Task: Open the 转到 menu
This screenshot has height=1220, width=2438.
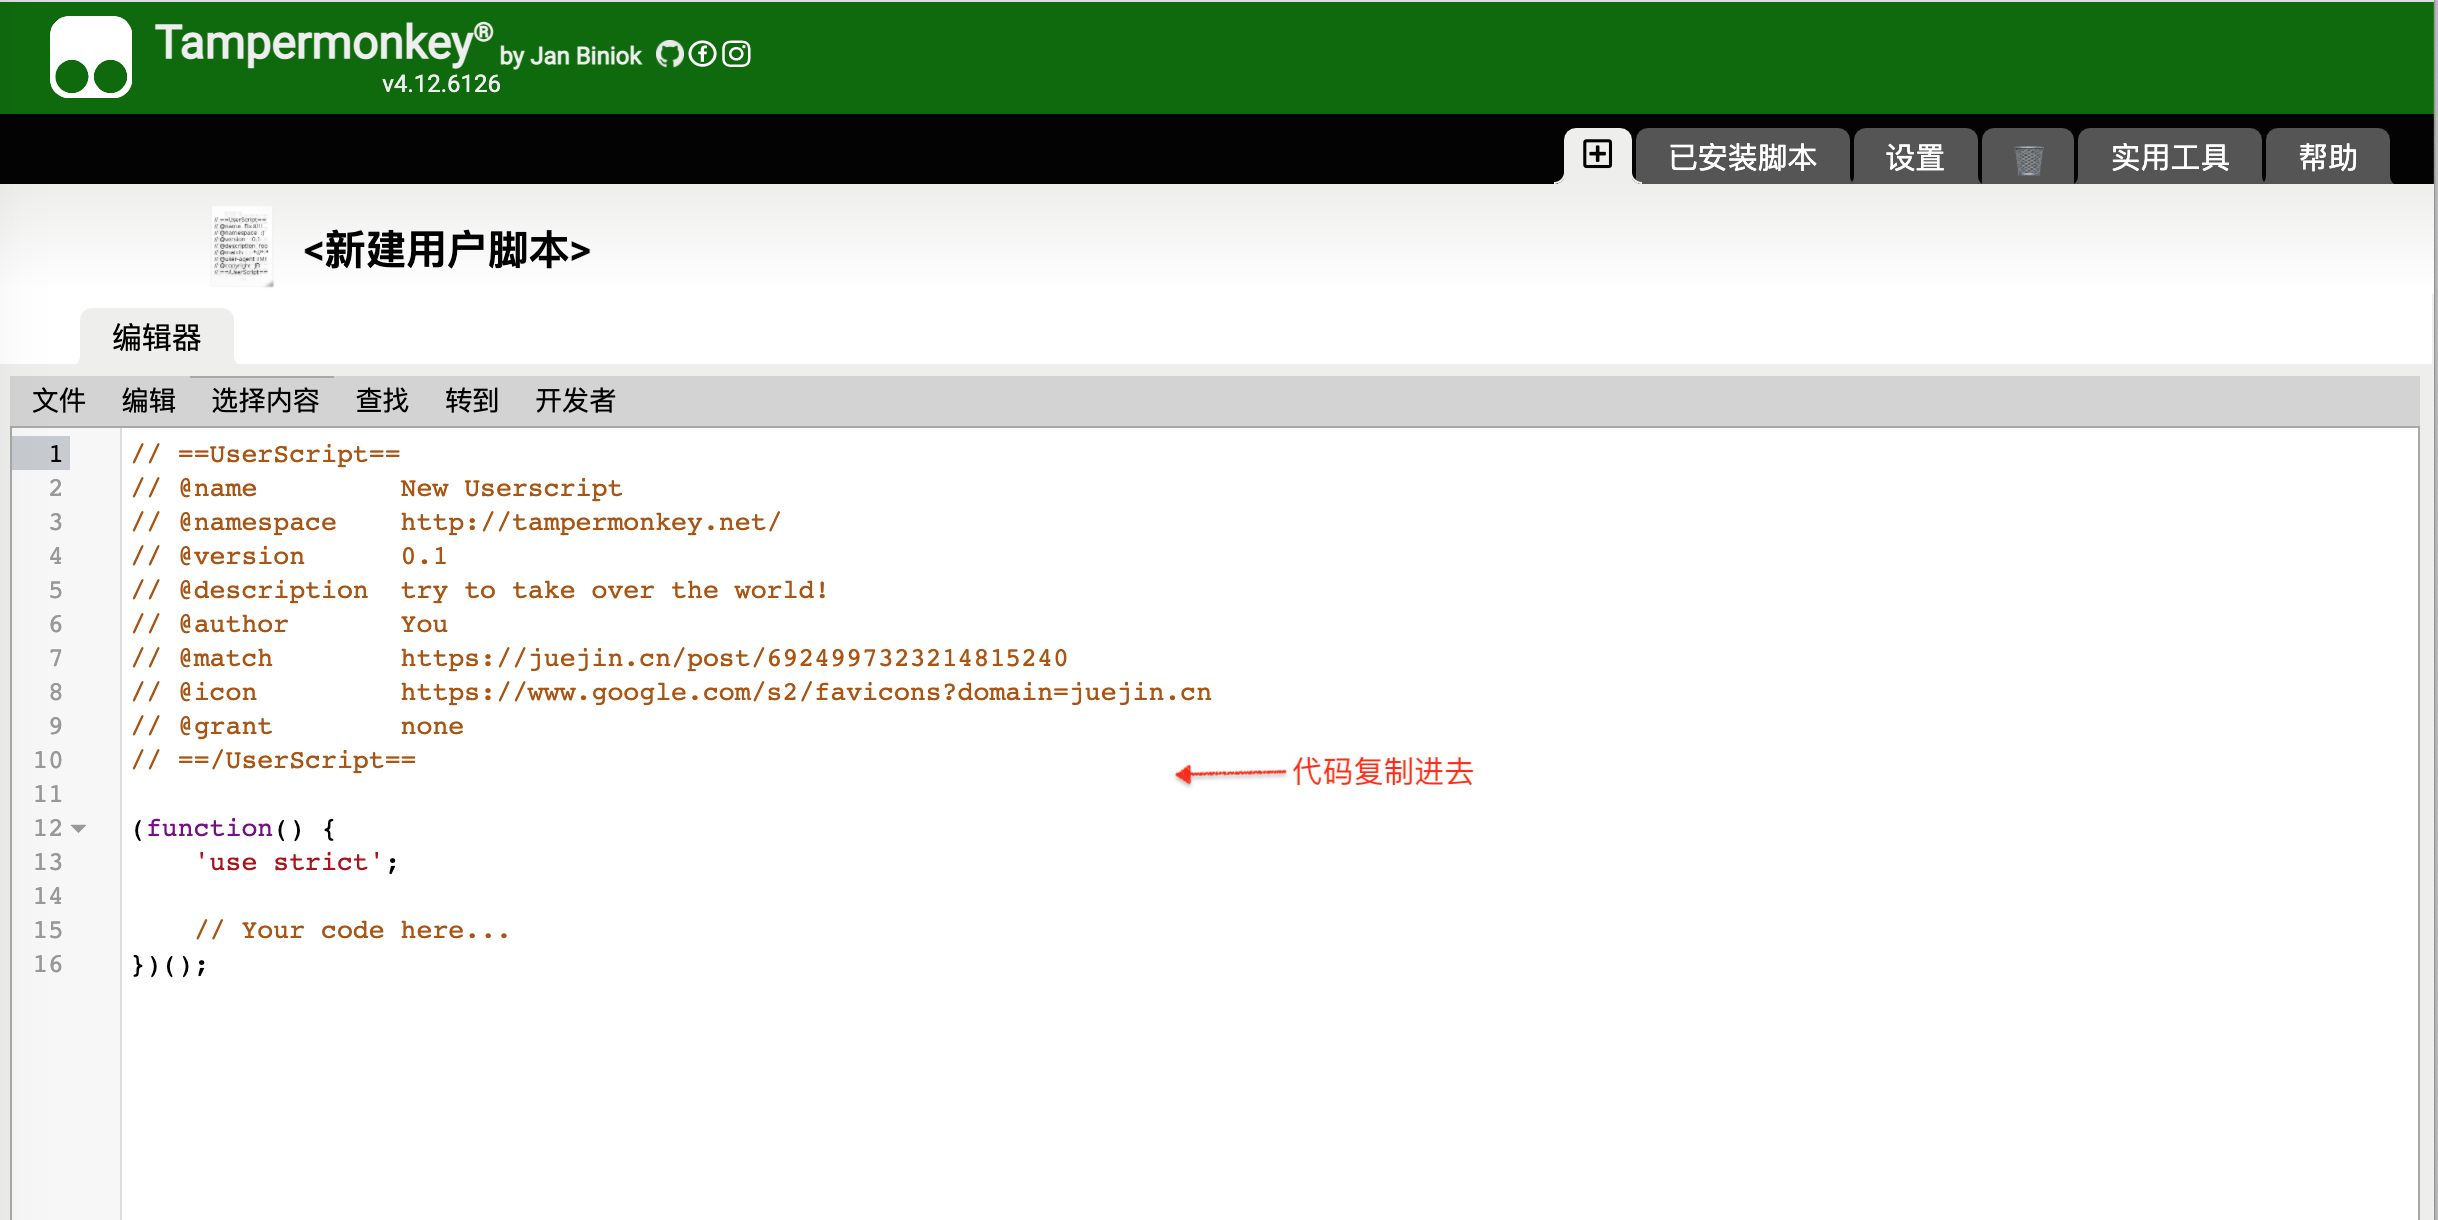Action: (471, 401)
